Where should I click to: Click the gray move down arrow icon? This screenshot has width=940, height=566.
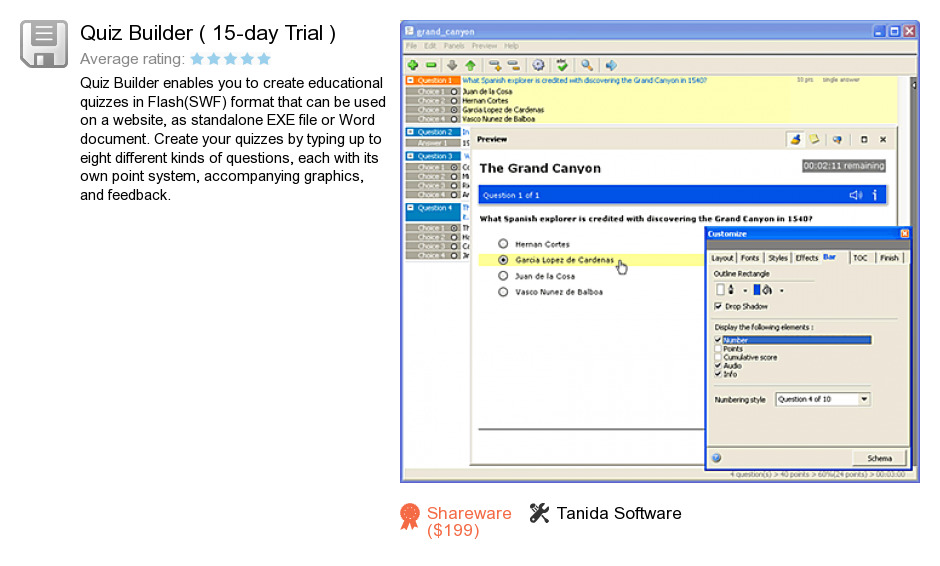point(452,65)
